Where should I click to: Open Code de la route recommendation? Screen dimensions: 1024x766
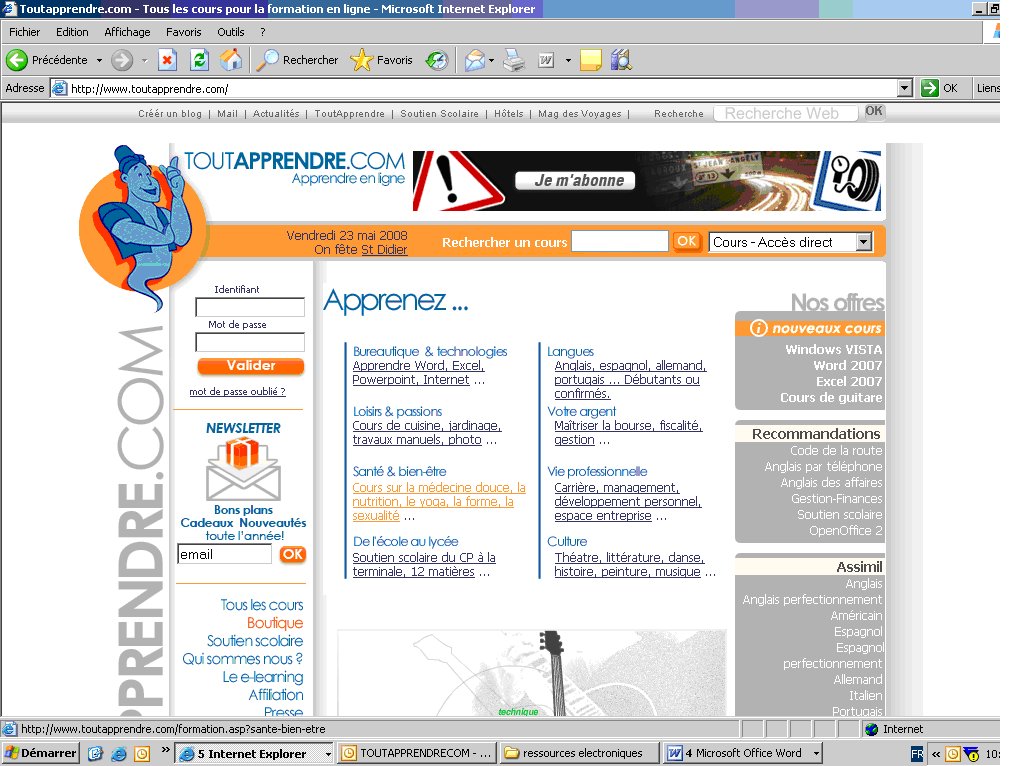836,451
